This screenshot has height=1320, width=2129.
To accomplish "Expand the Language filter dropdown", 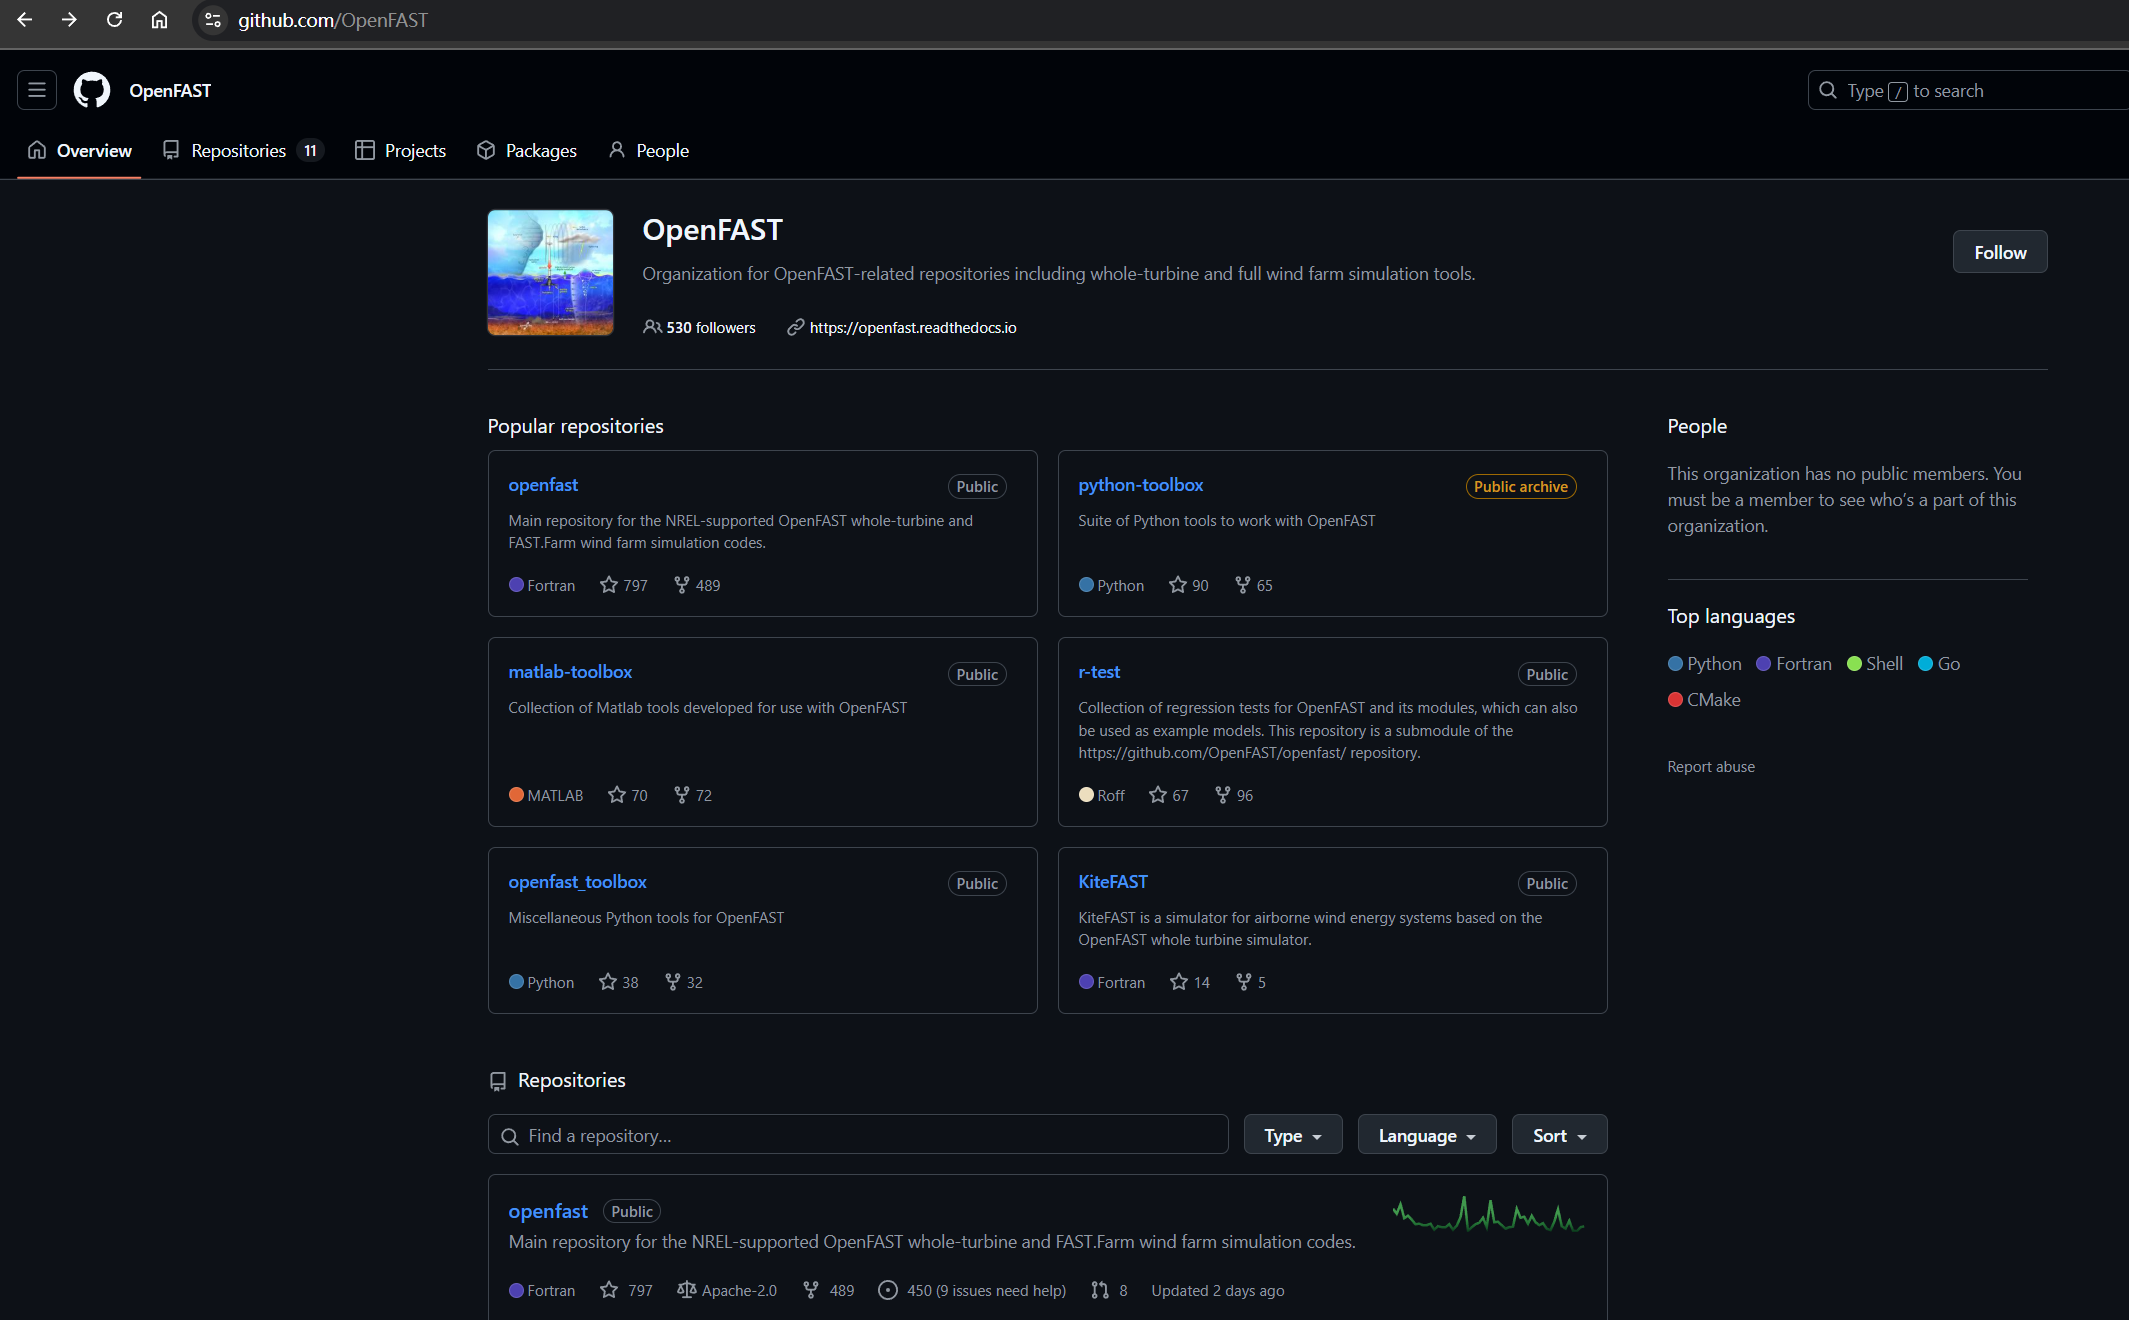I will pos(1427,1135).
